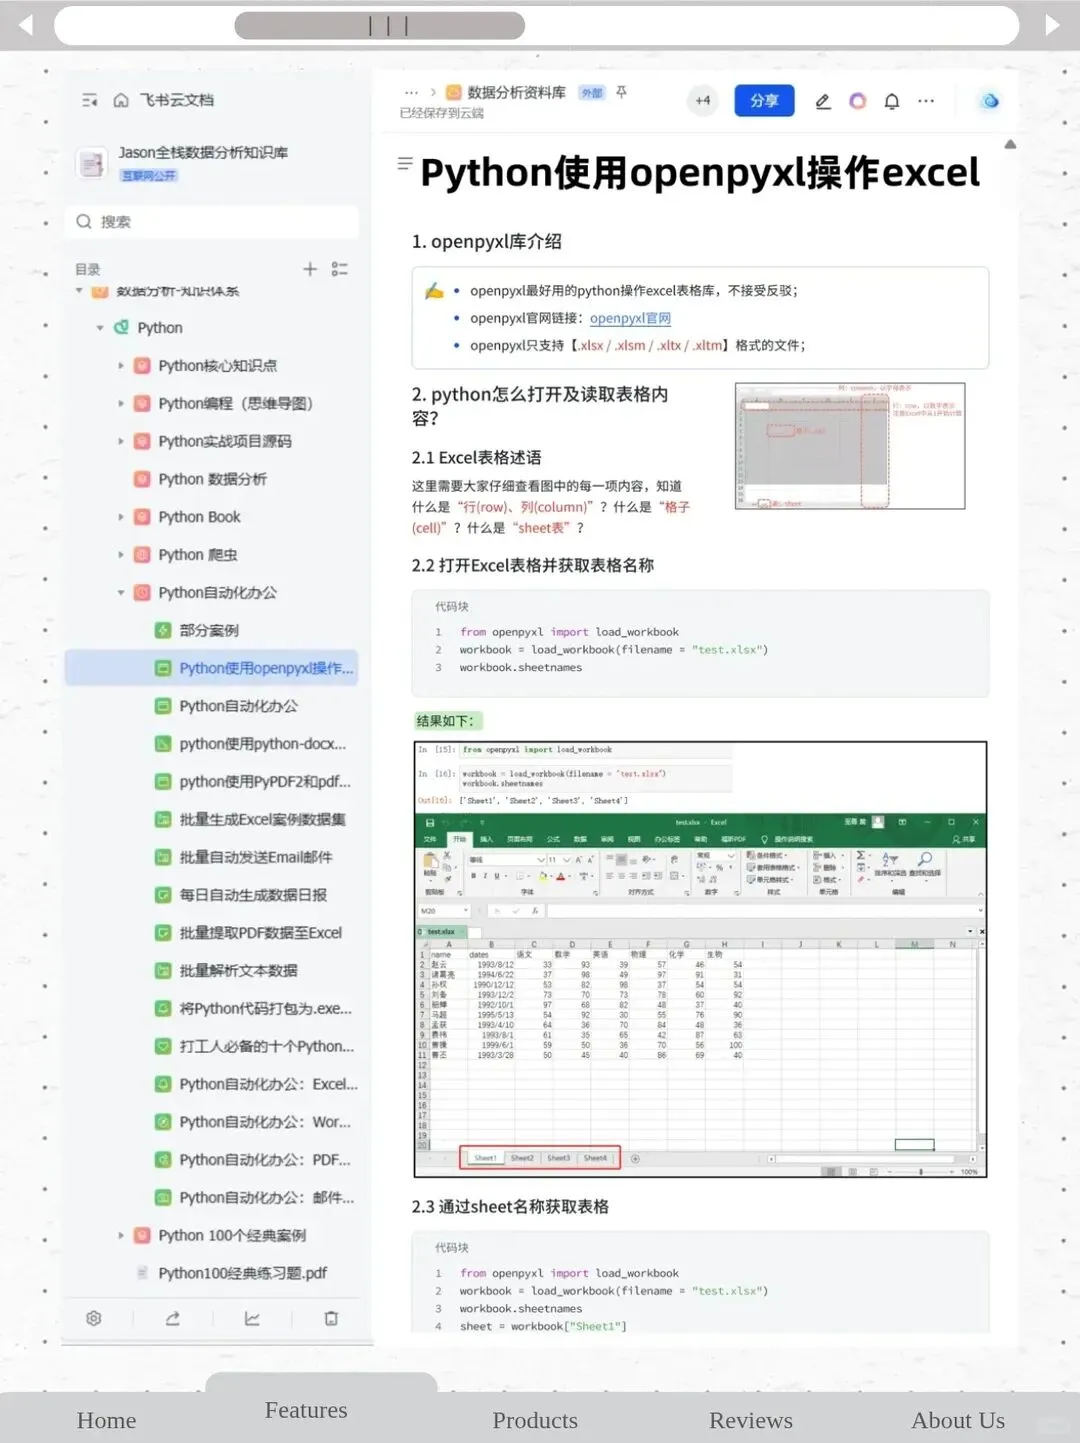Open python使用PyPDF2和pdf page

pyautogui.click(x=265, y=782)
